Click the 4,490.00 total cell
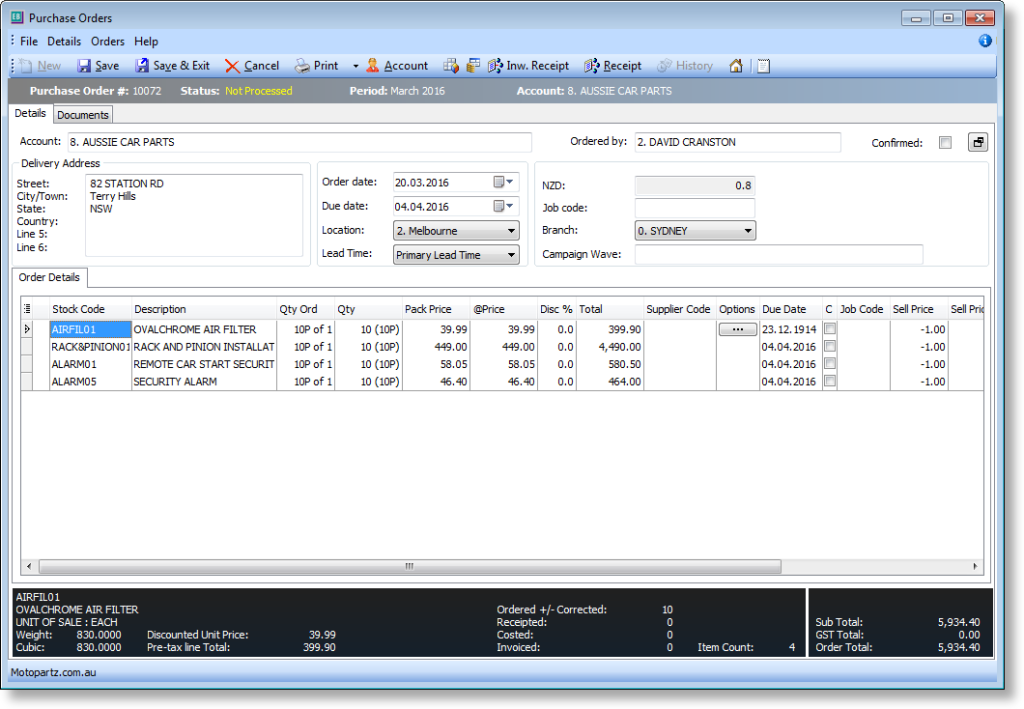Image resolution: width=1024 pixels, height=709 pixels. click(610, 347)
